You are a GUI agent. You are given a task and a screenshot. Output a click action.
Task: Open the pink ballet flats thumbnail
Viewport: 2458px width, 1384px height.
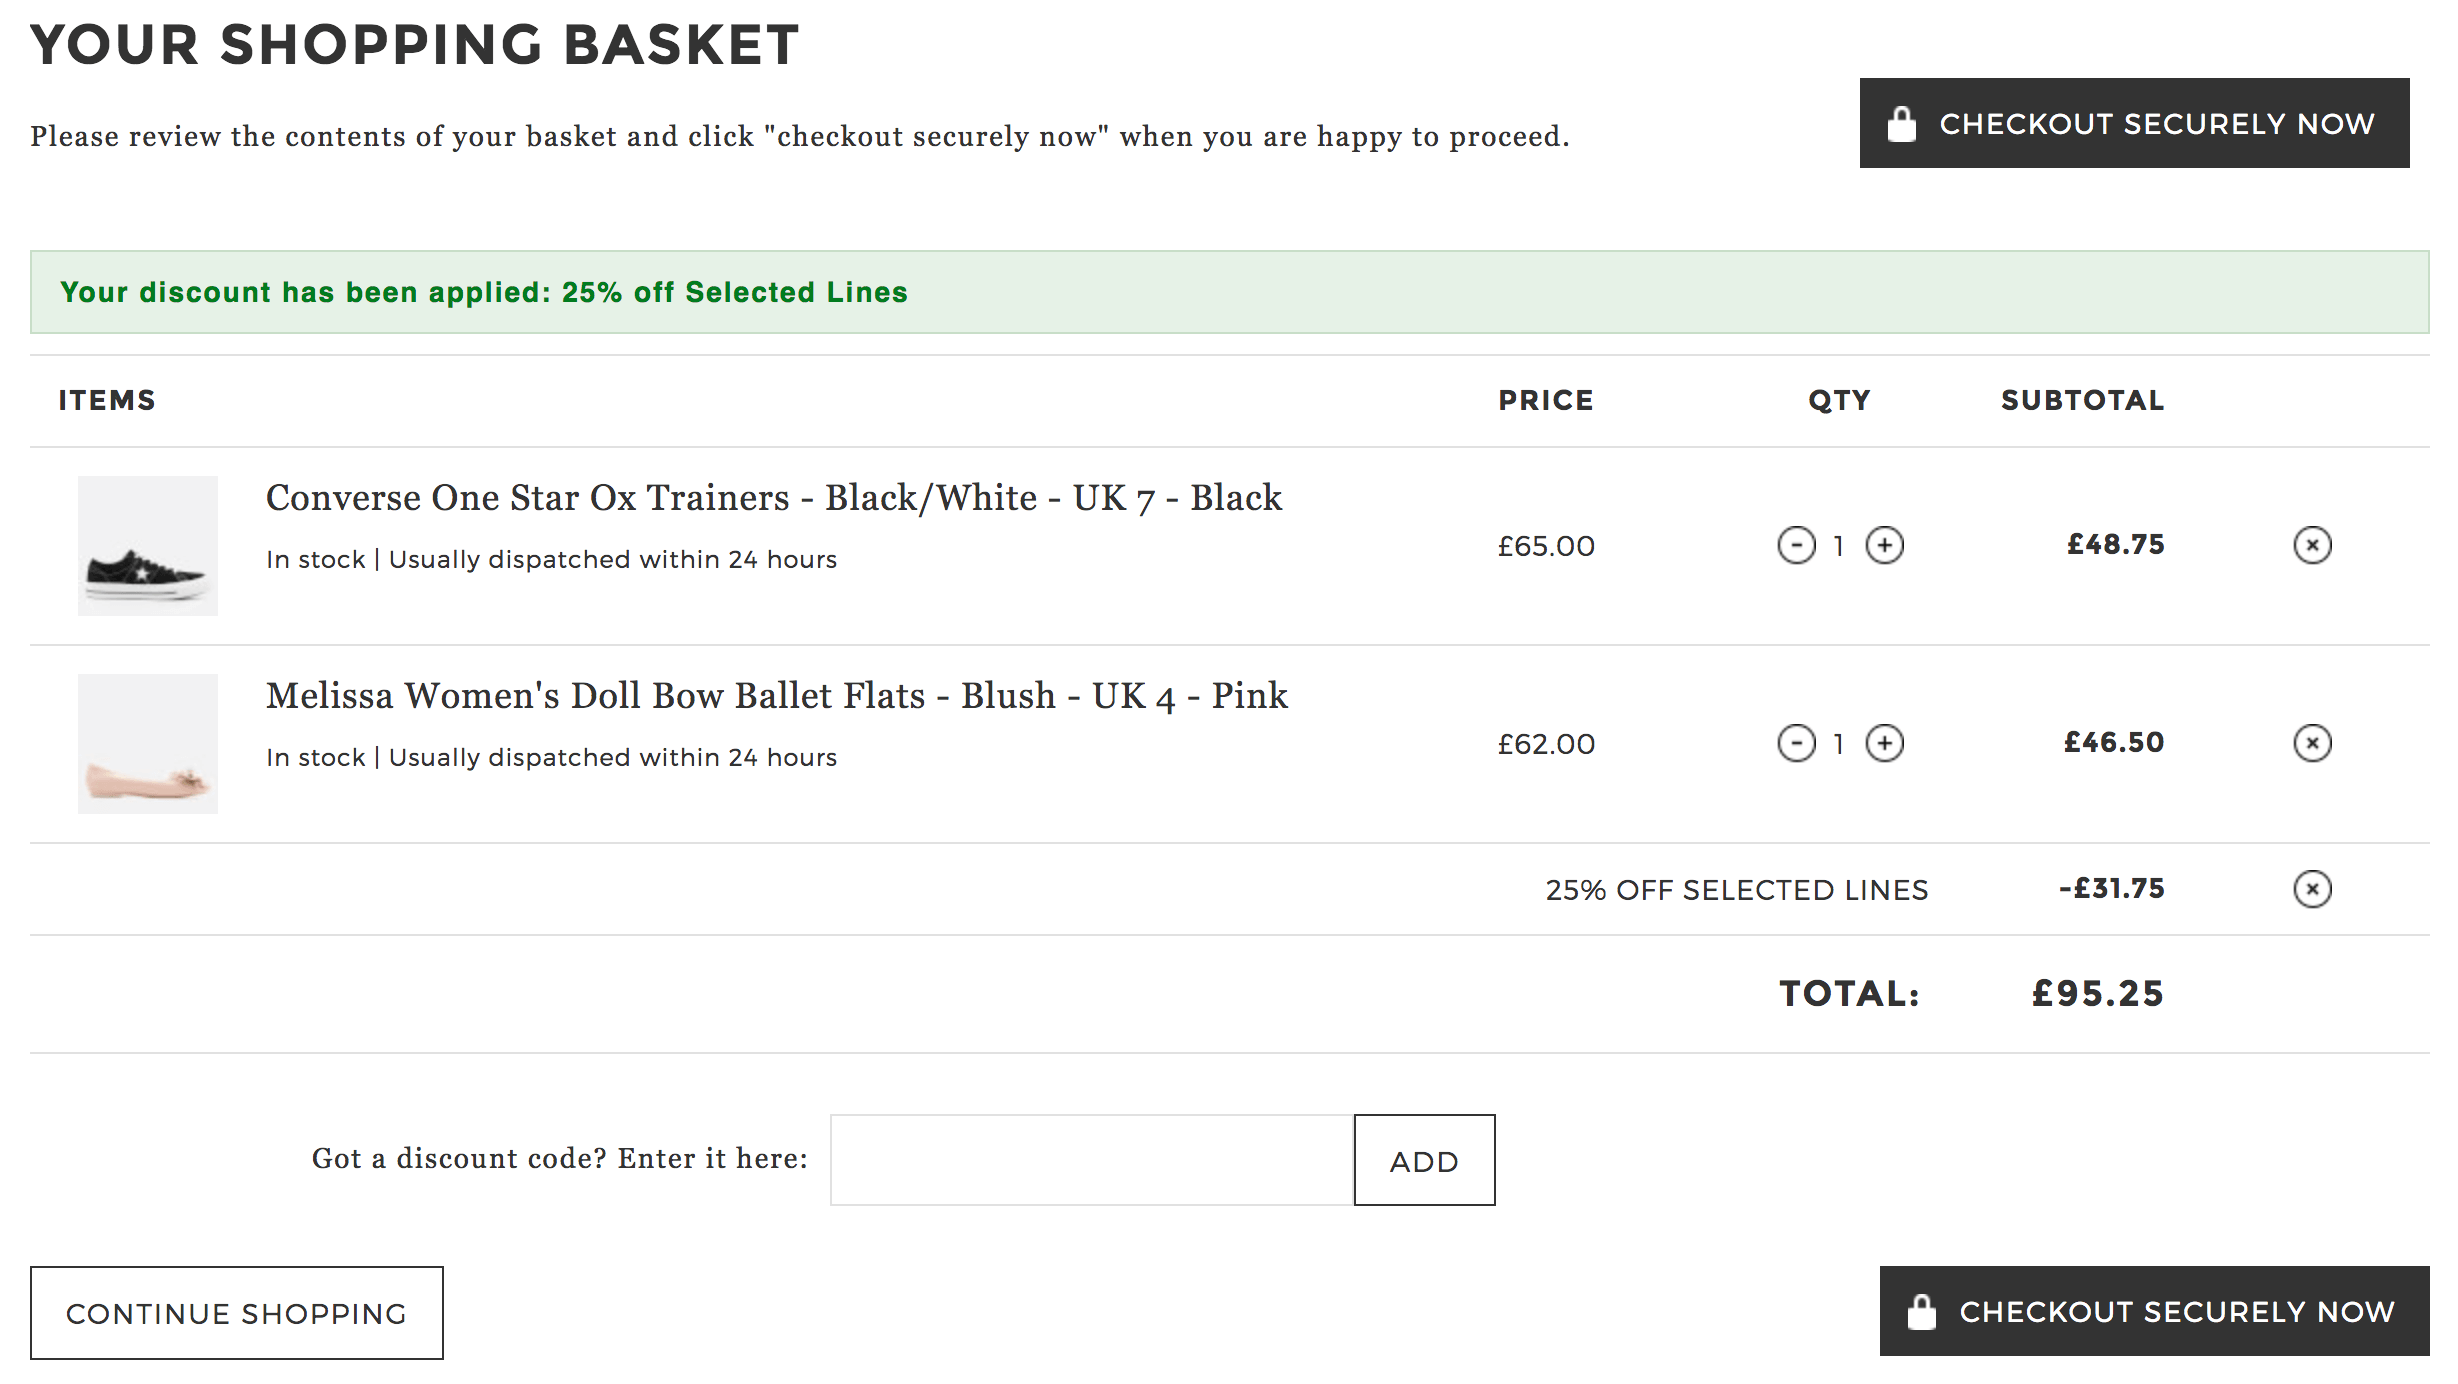[x=148, y=744]
